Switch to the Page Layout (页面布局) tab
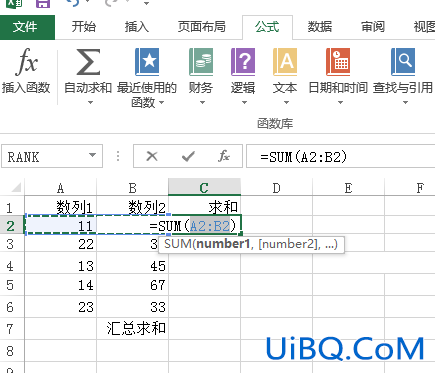The image size is (435, 373). pos(202,27)
